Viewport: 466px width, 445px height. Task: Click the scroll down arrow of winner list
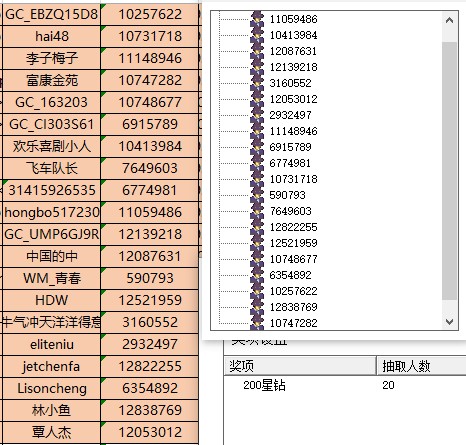pyautogui.click(x=449, y=321)
